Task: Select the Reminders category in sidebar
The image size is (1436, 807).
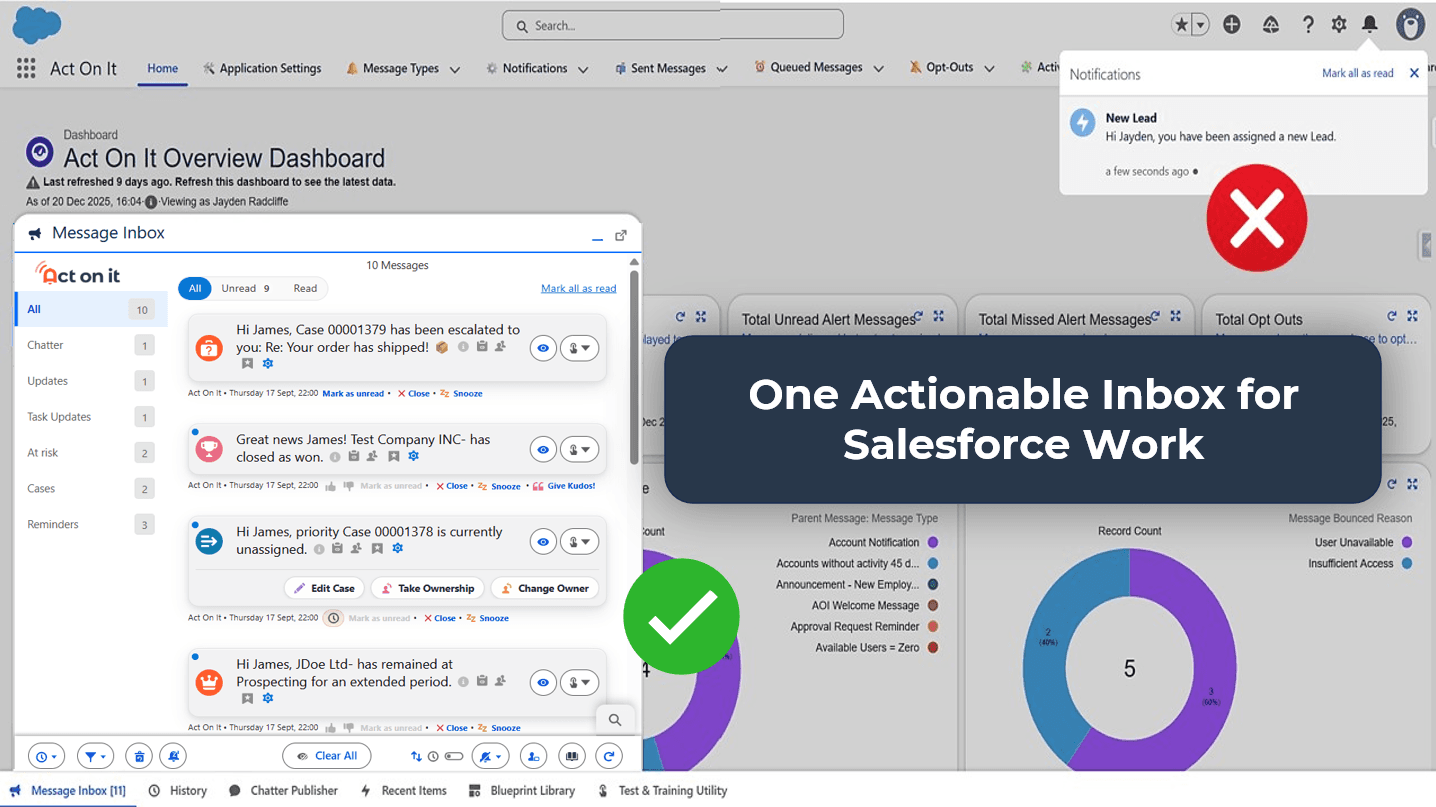Action: [x=90, y=524]
